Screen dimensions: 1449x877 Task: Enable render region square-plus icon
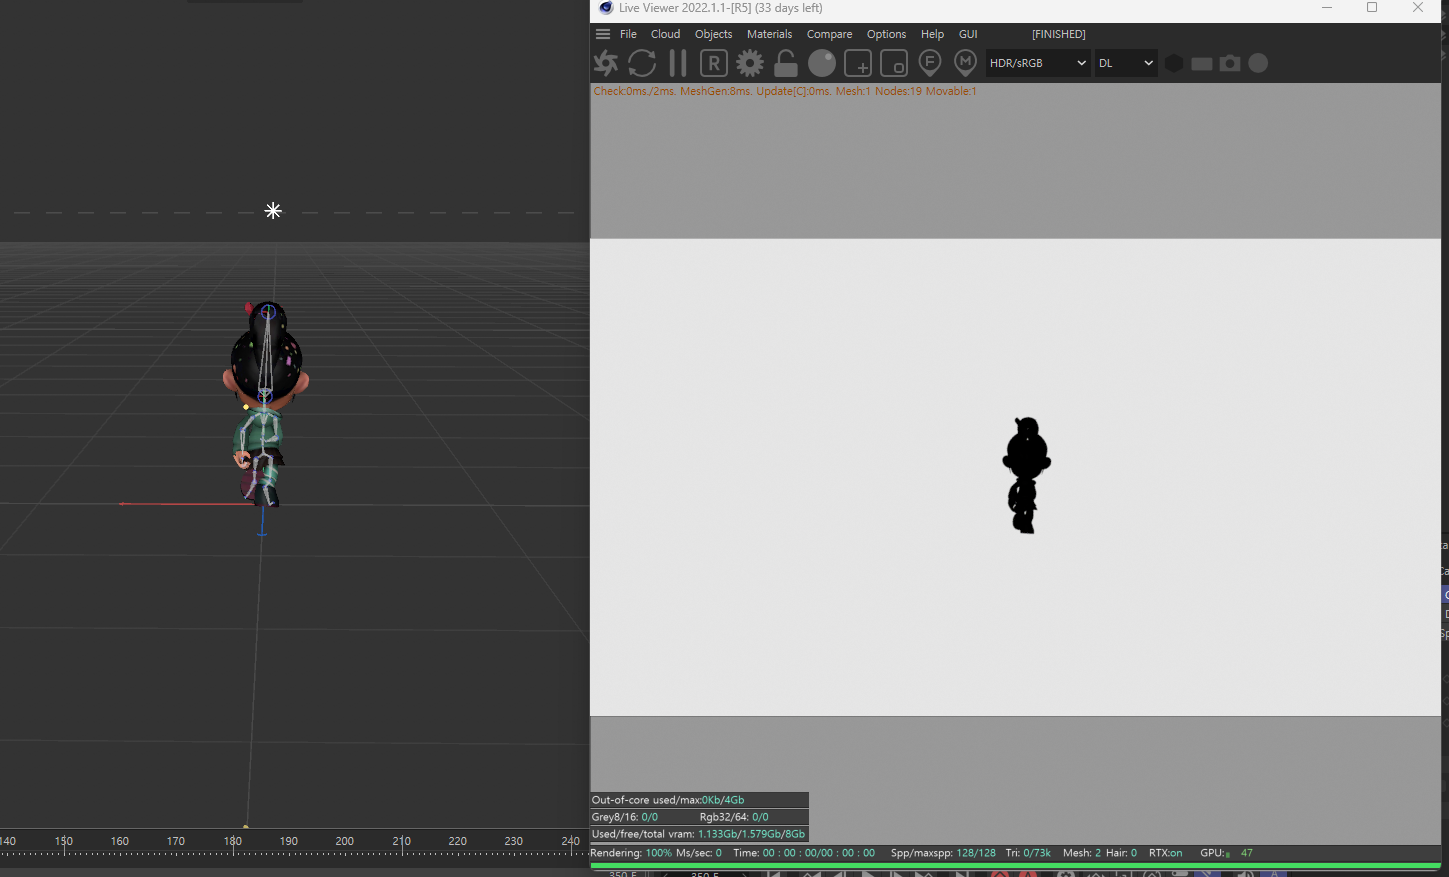(x=858, y=63)
